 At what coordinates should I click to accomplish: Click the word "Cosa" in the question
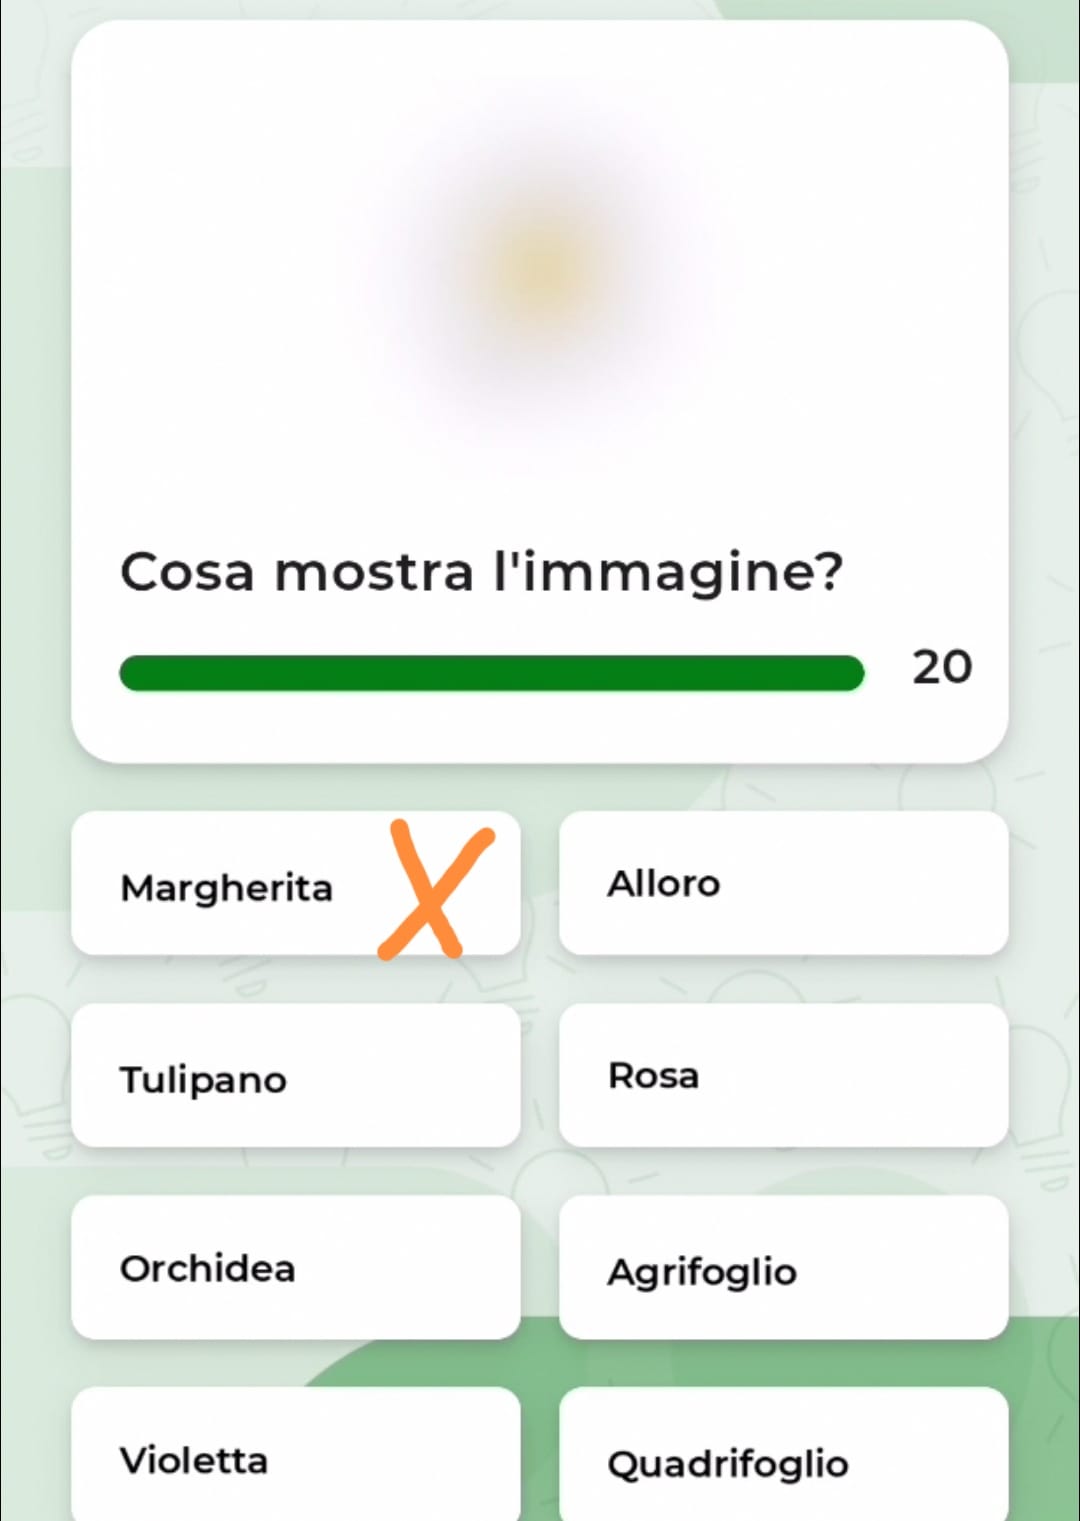[187, 573]
